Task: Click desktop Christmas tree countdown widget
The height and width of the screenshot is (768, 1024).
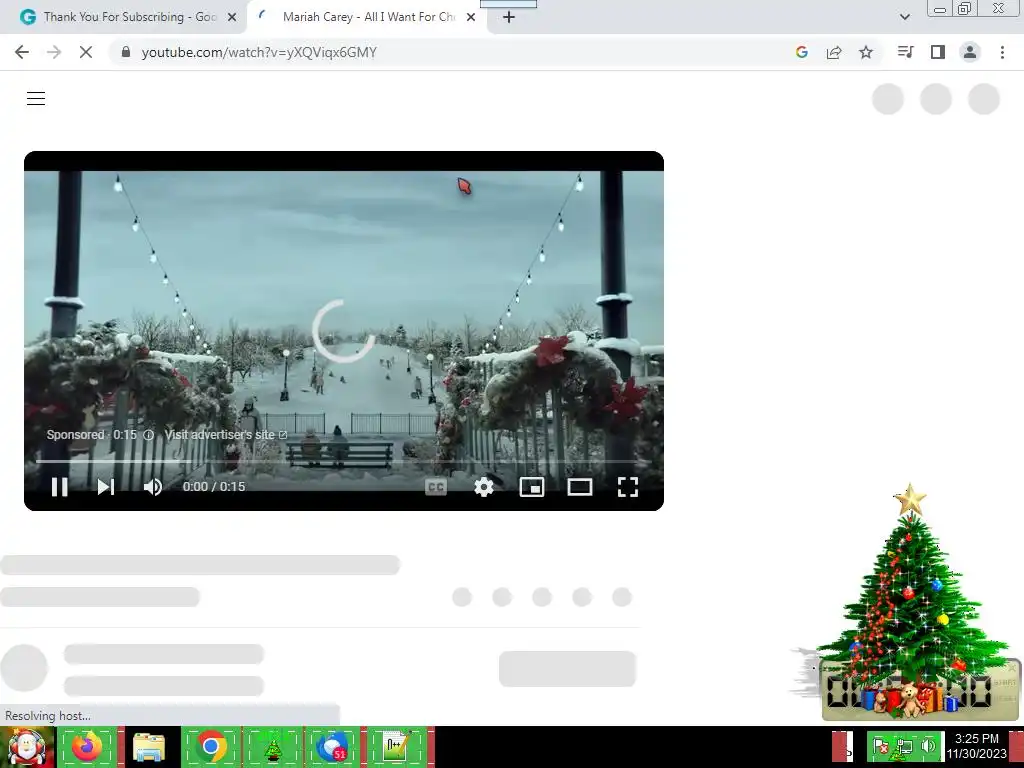Action: 911,603
